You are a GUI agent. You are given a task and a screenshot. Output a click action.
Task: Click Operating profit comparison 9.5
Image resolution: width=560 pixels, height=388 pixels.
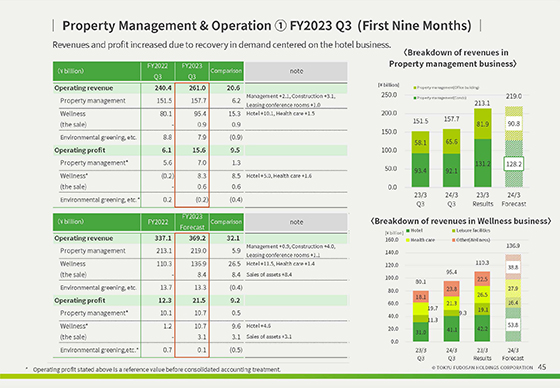click(x=235, y=150)
